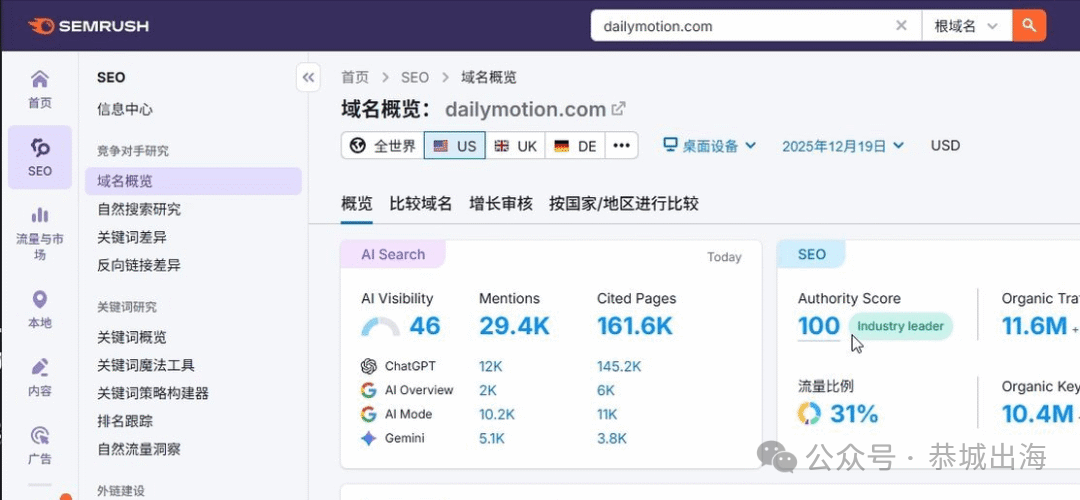1080x500 pixels.
Task: Click the Industry leader badge
Action: (900, 326)
